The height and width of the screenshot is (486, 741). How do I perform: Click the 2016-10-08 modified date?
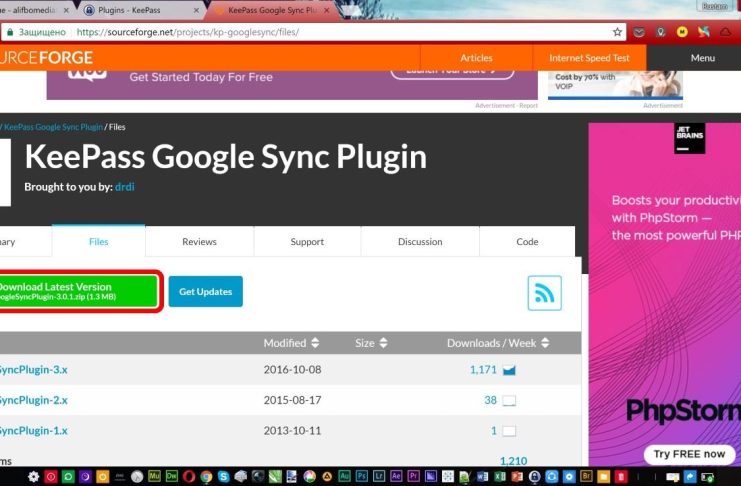pyautogui.click(x=293, y=370)
